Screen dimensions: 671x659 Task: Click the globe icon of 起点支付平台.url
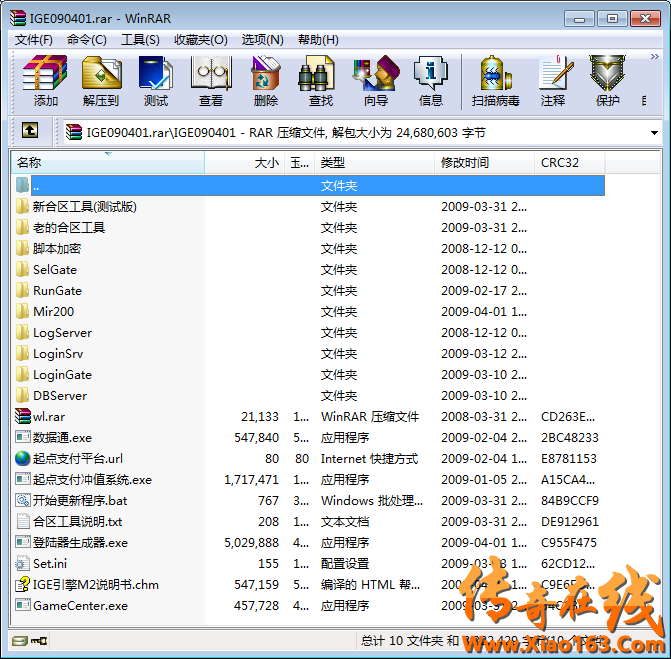coord(23,458)
